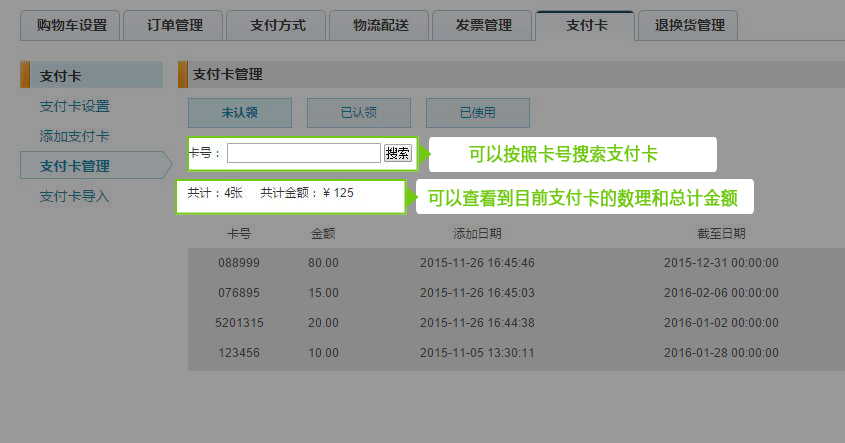Click expiry date 2016-01-28 00:00:00
The image size is (845, 443).
[x=721, y=353]
